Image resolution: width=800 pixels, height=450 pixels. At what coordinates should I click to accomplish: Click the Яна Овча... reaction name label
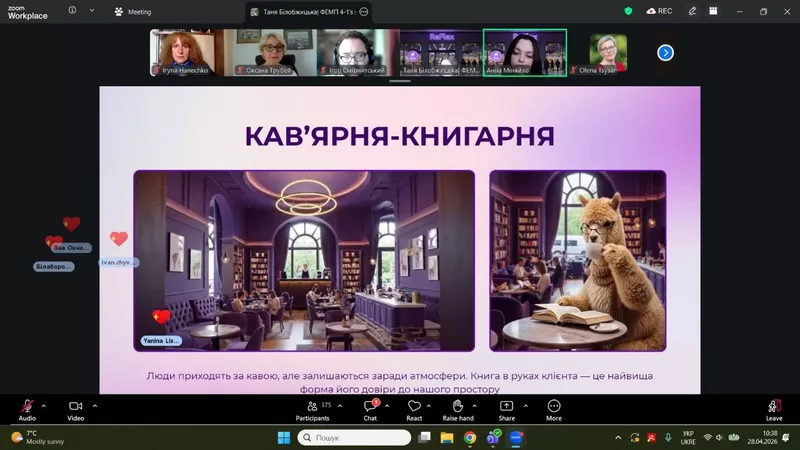[71, 248]
